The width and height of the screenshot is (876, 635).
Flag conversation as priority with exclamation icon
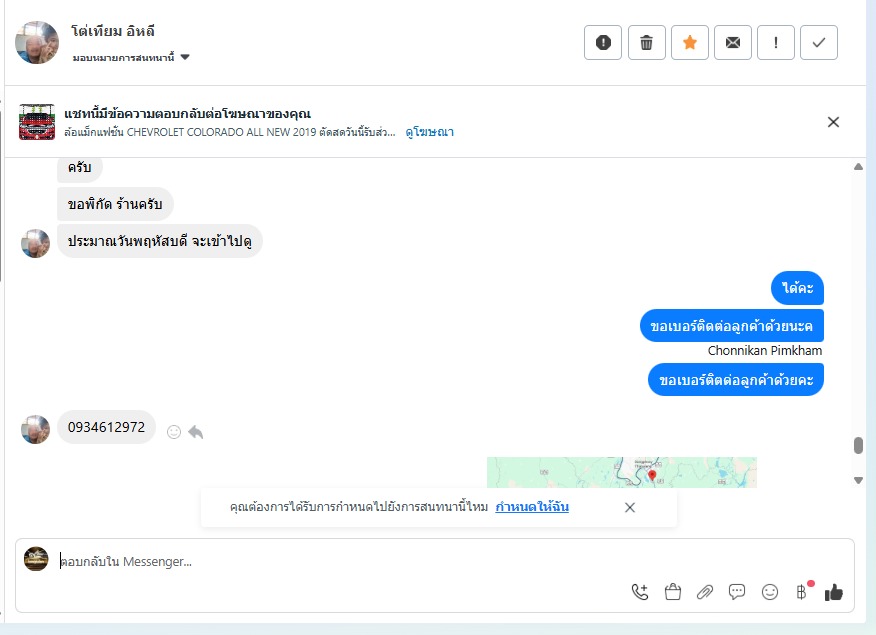coord(776,42)
